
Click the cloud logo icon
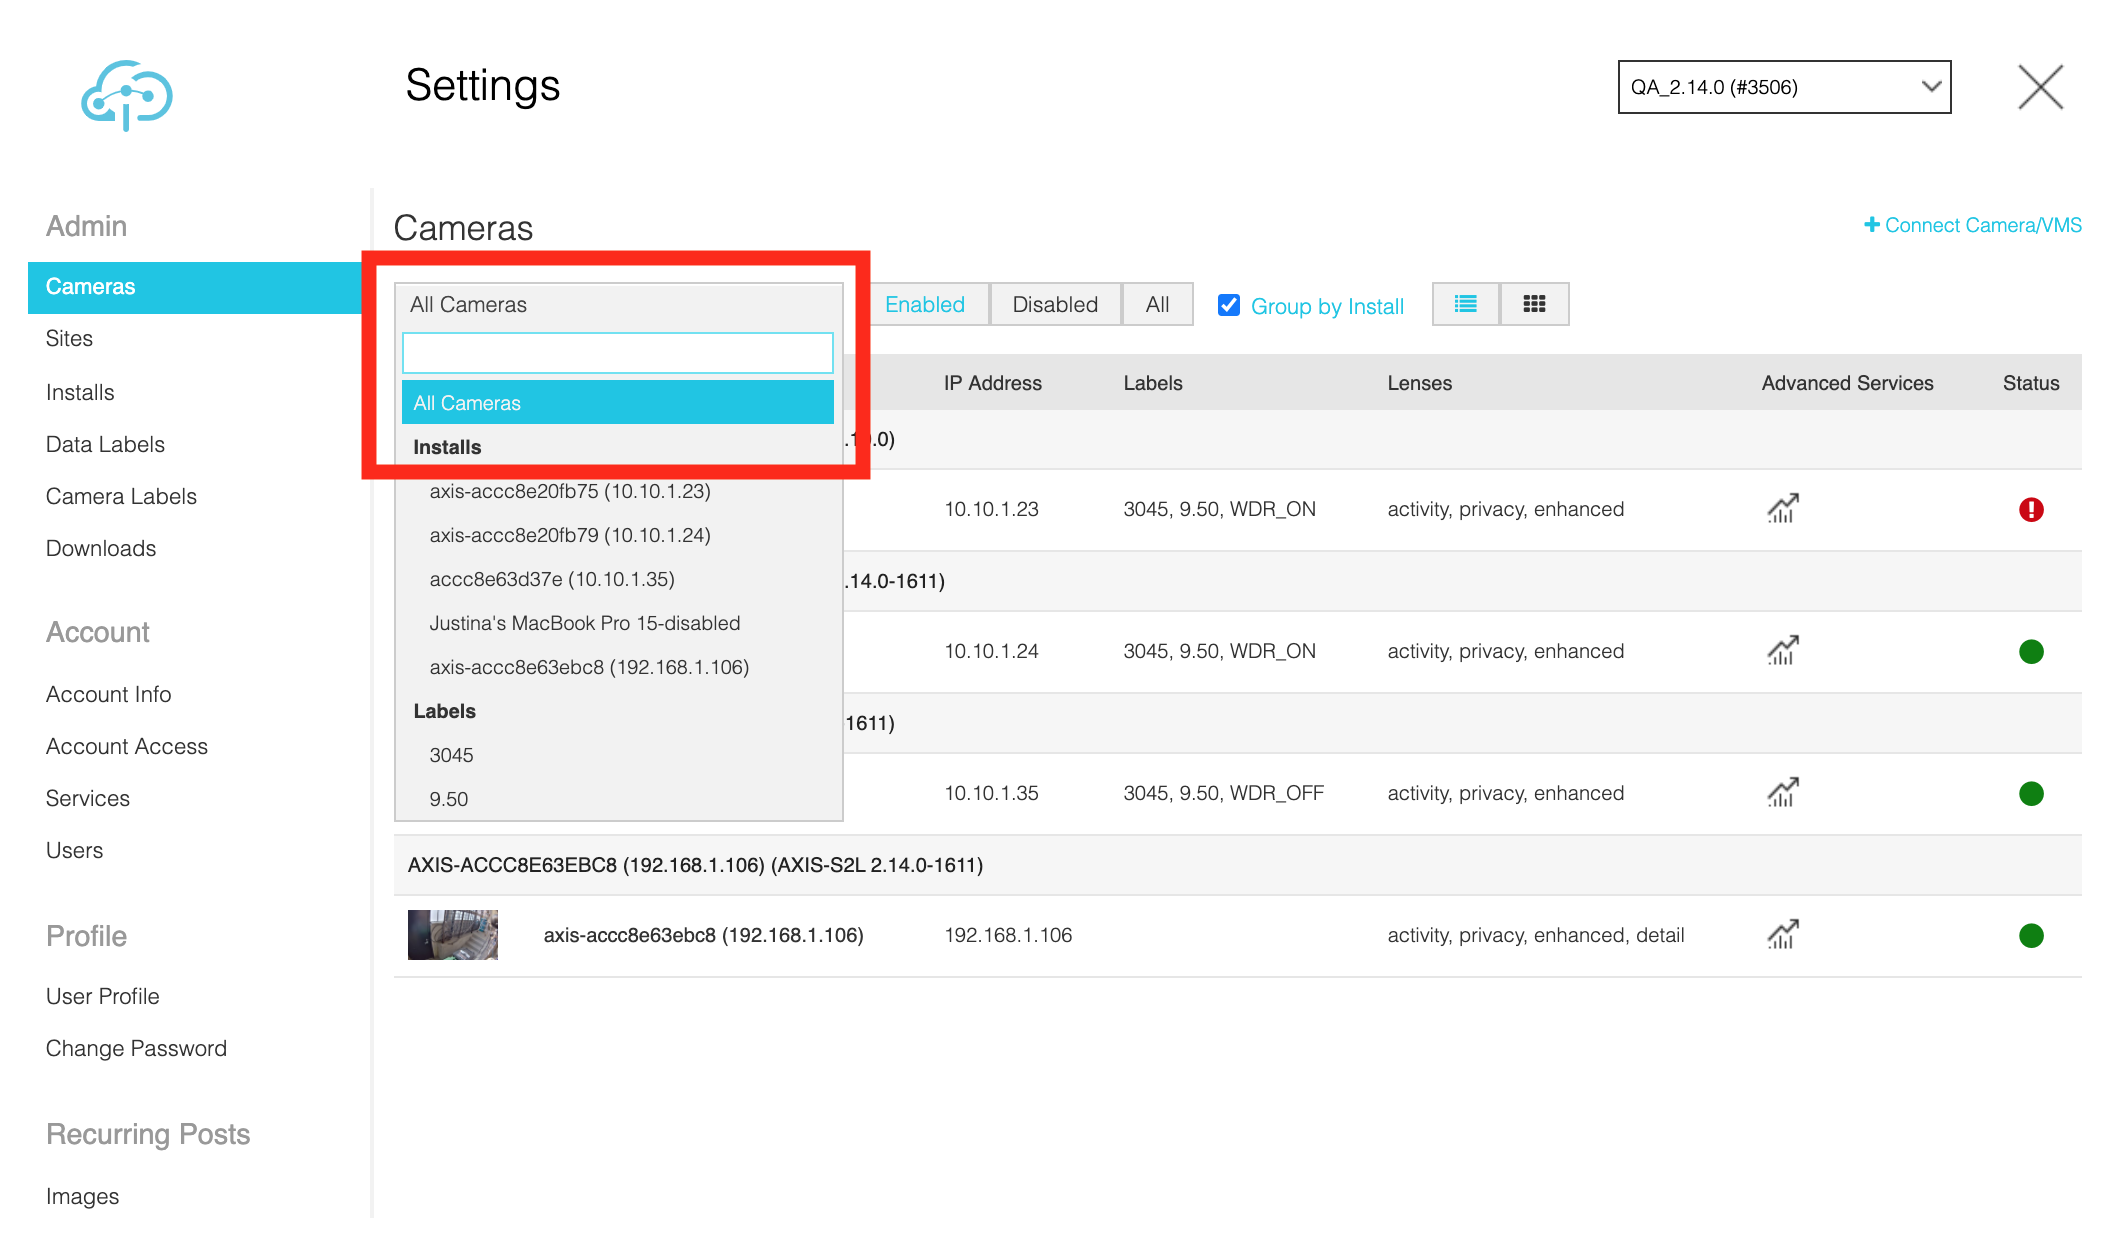[127, 95]
